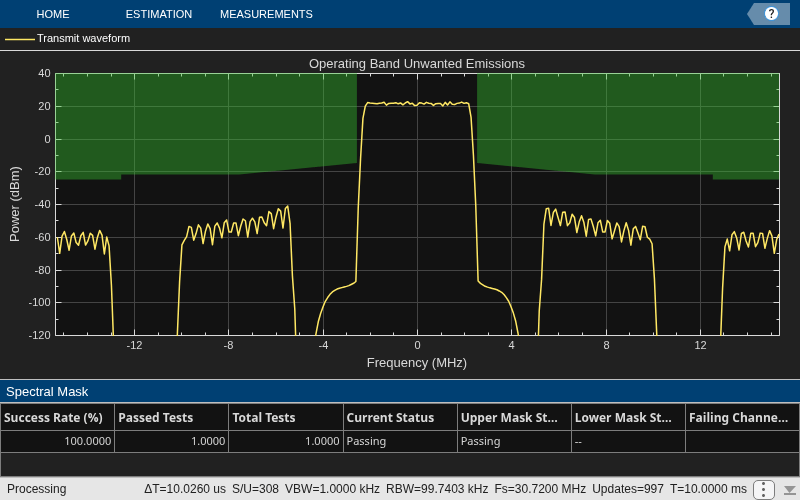Viewport: 800px width, 500px height.
Task: Click the 12 tick on frequency axis
Action: point(701,345)
